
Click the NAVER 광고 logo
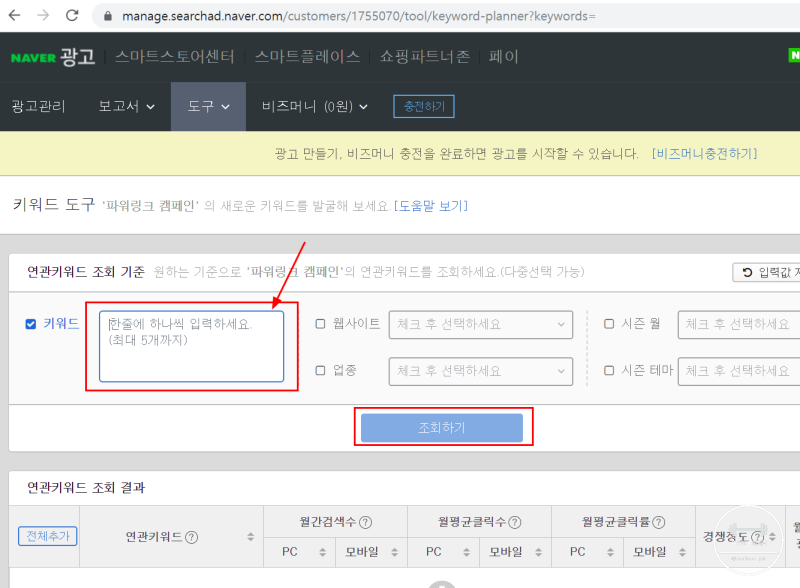coord(53,57)
